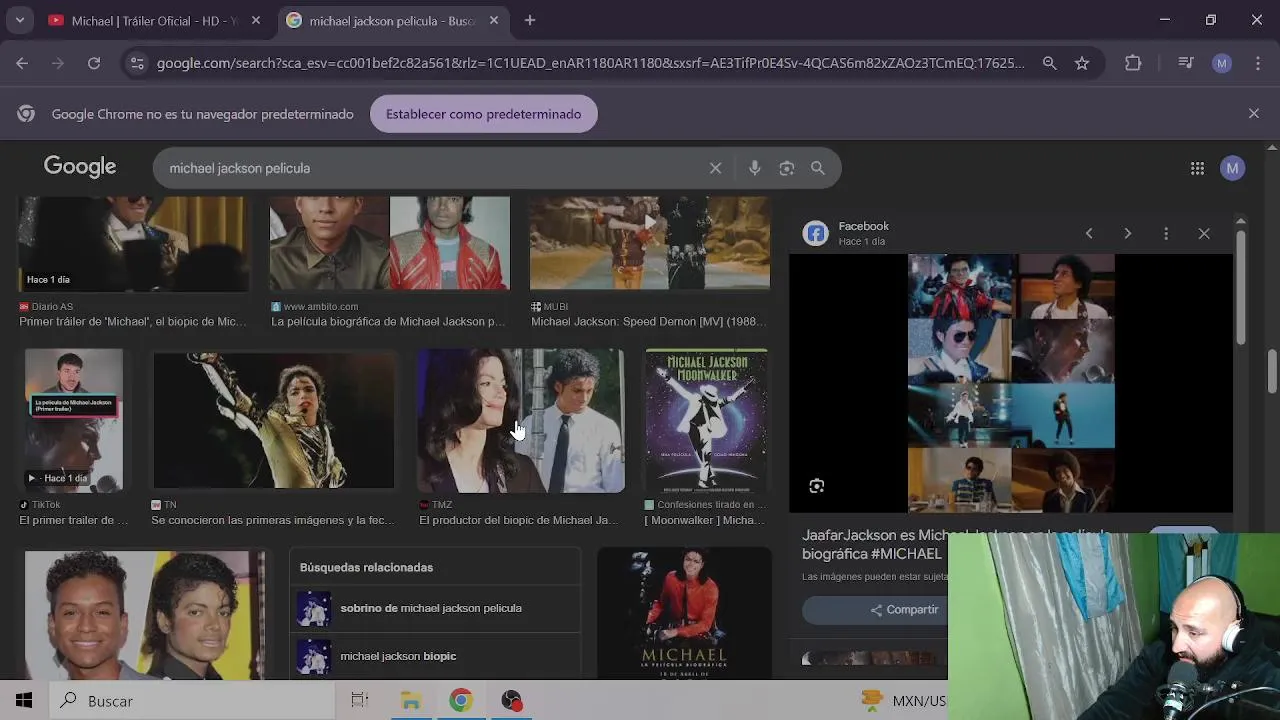Open Task View on the taskbar
This screenshot has width=1280, height=720.
360,701
